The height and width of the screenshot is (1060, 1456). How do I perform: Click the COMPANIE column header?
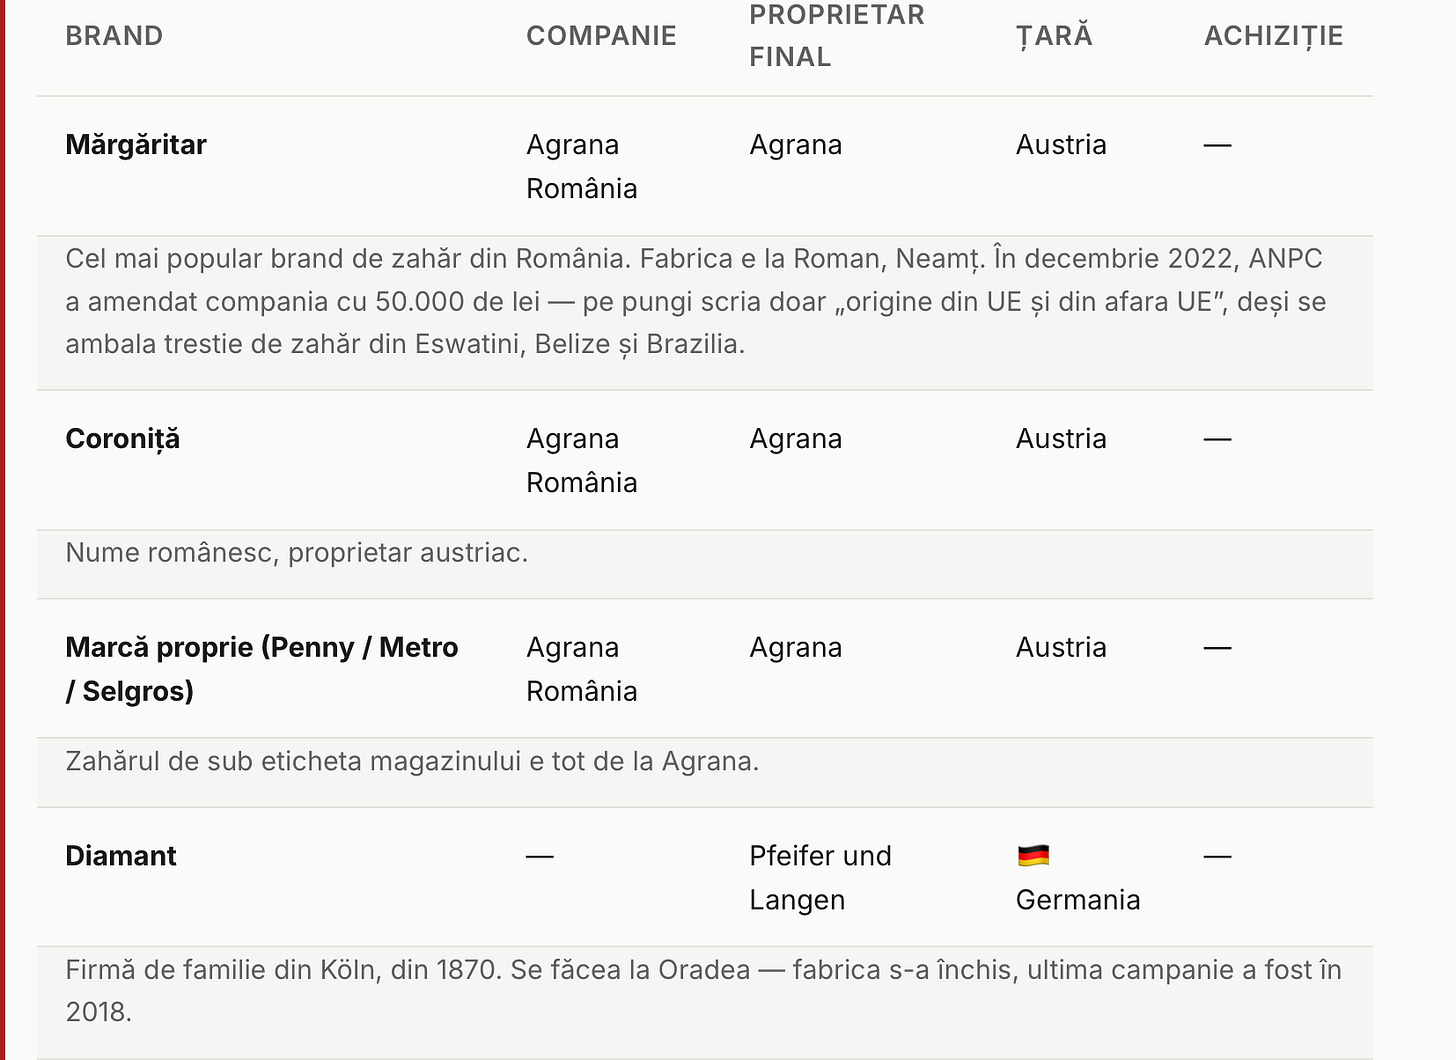pos(601,36)
